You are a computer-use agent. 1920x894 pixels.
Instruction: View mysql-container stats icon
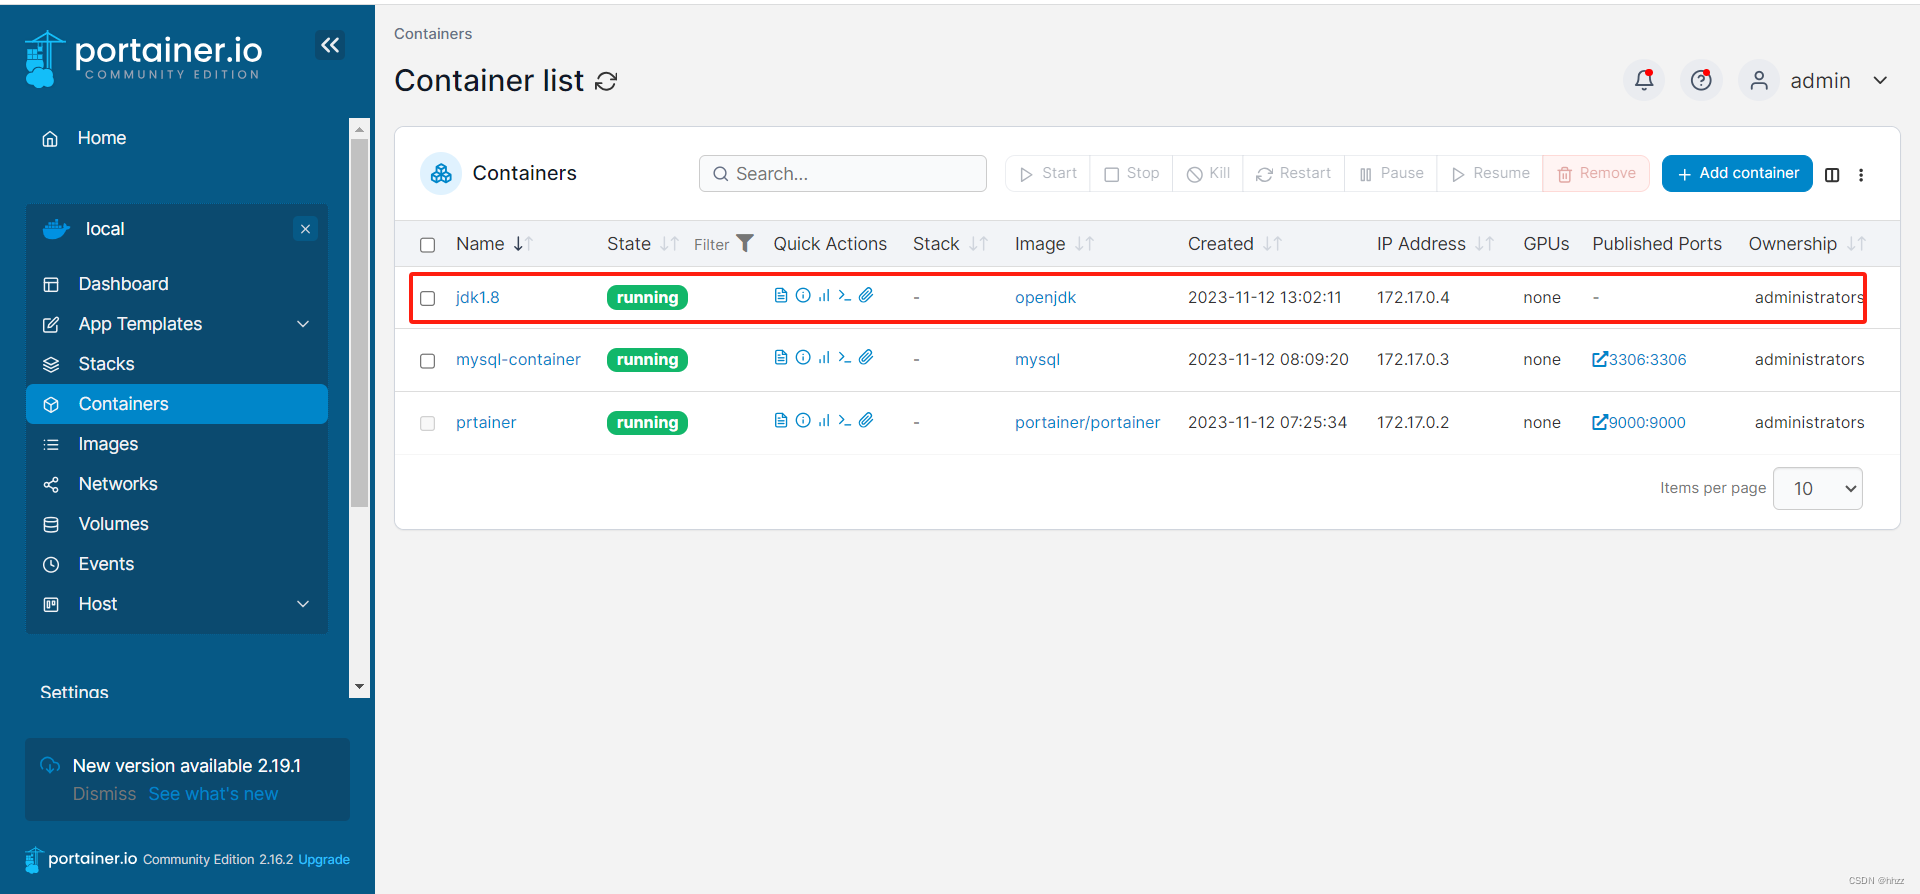click(824, 357)
